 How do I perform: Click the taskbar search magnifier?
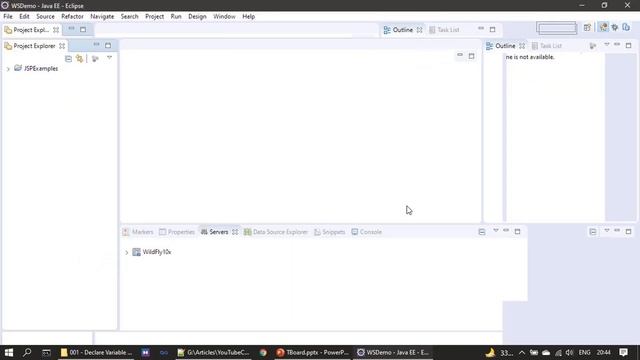coord(27,352)
